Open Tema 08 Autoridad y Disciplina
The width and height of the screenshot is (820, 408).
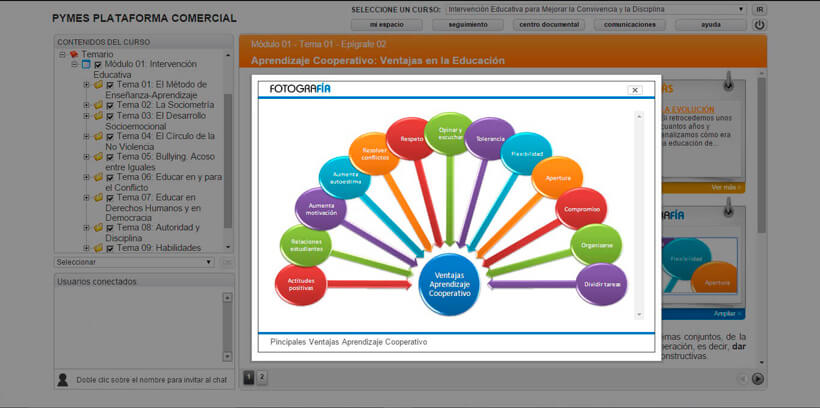[x=153, y=233]
